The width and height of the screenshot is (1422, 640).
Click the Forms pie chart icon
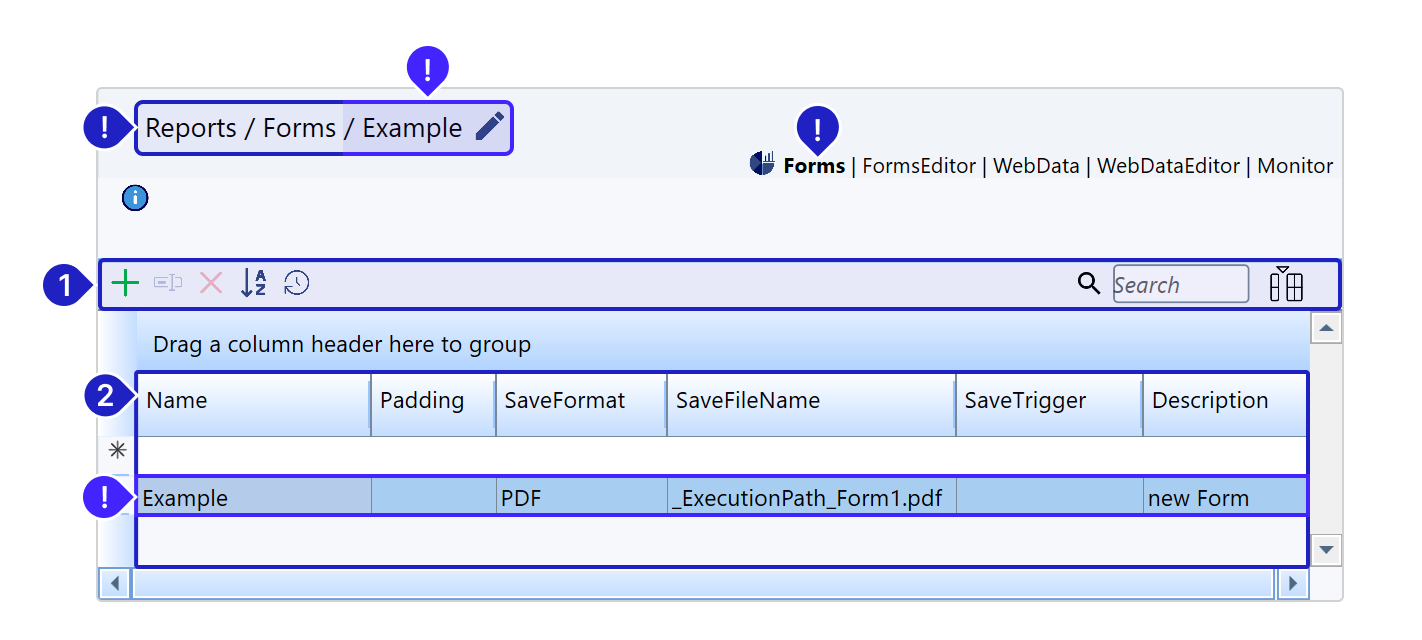point(763,163)
